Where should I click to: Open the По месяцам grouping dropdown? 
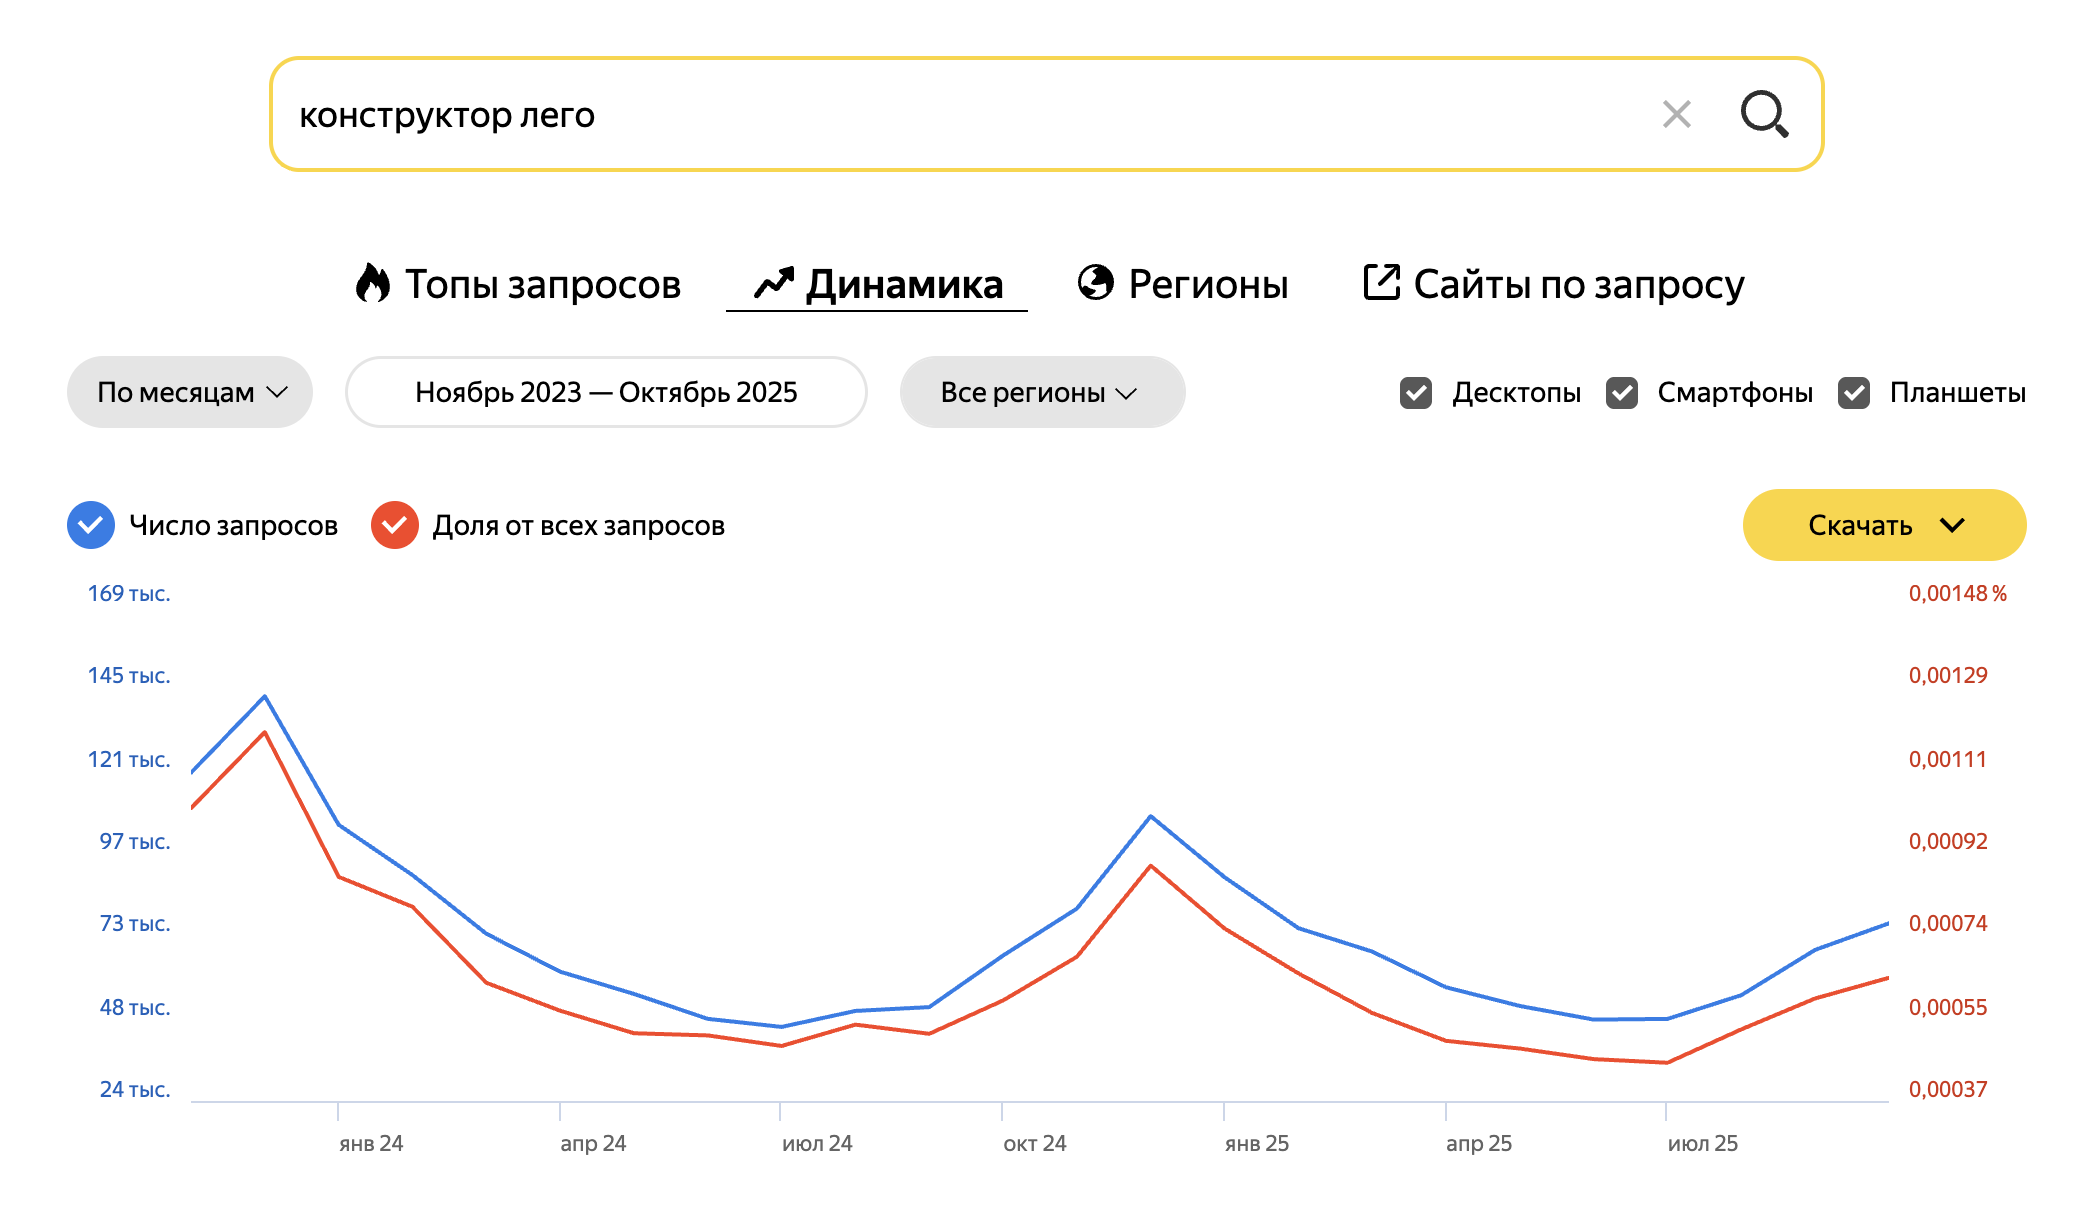[190, 392]
